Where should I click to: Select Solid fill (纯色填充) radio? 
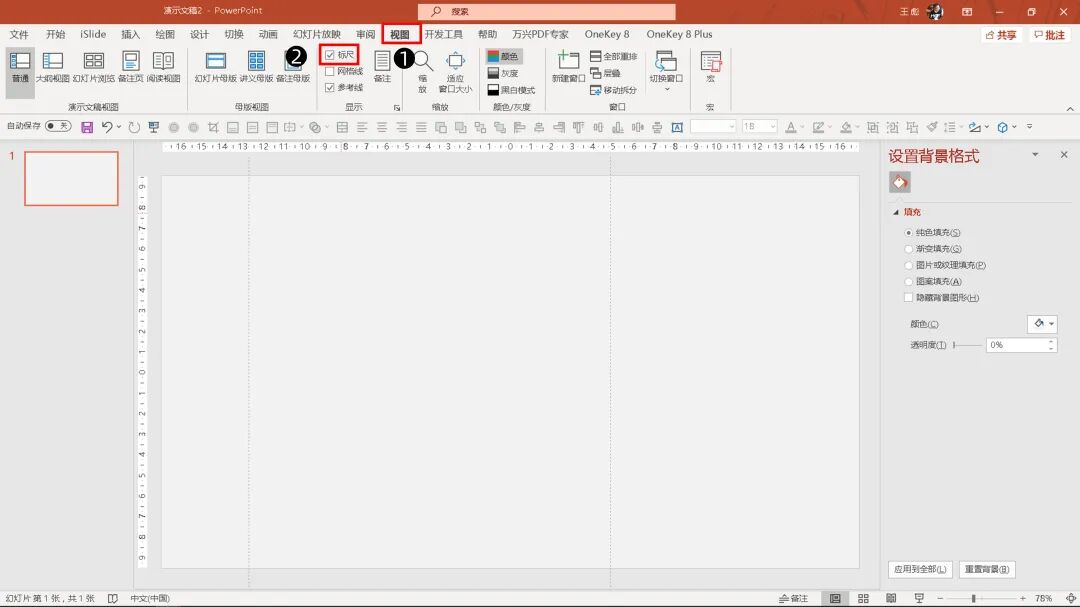pyautogui.click(x=908, y=233)
